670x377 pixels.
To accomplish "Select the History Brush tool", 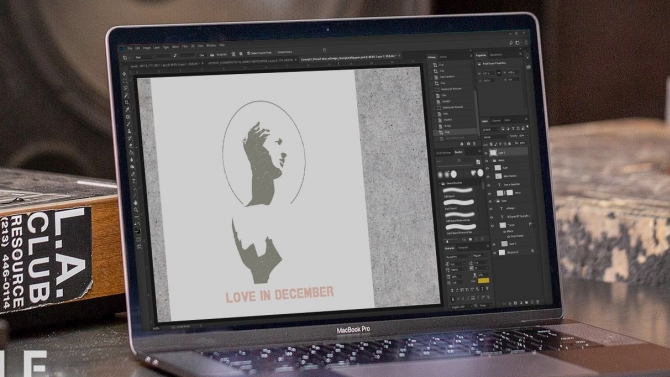I will [130, 138].
